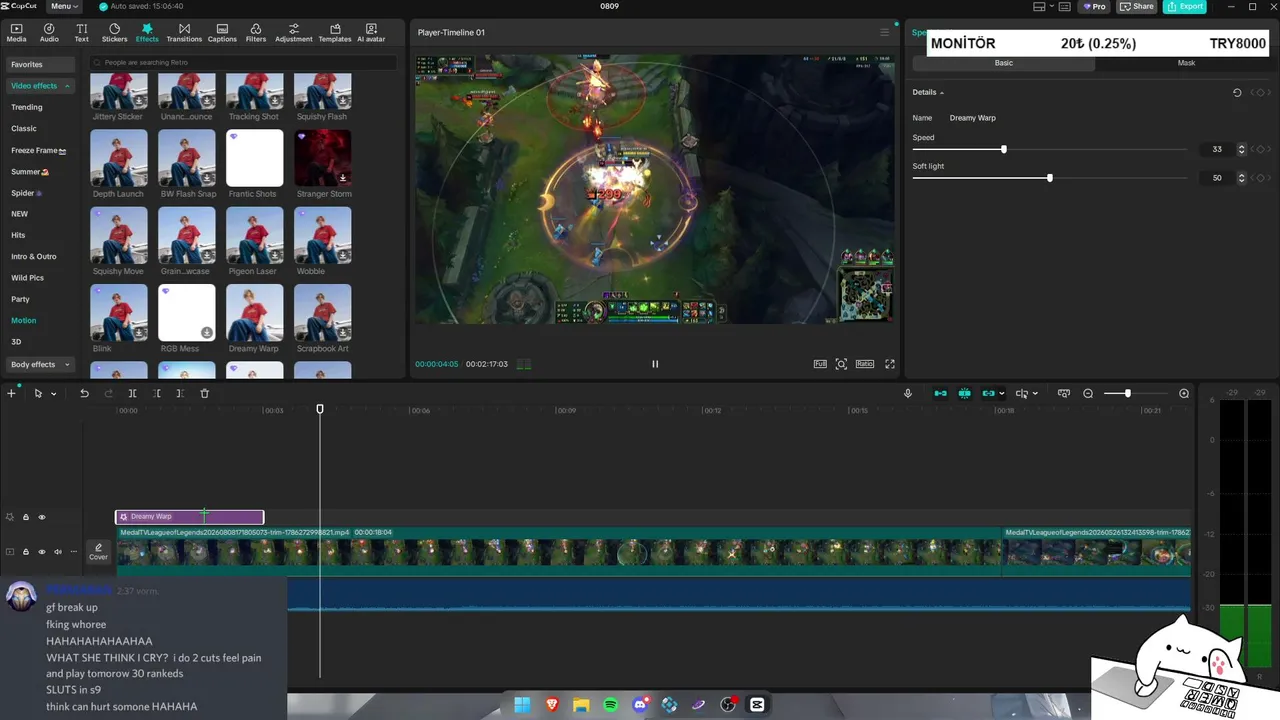Switch to the Mask tab

click(1186, 63)
